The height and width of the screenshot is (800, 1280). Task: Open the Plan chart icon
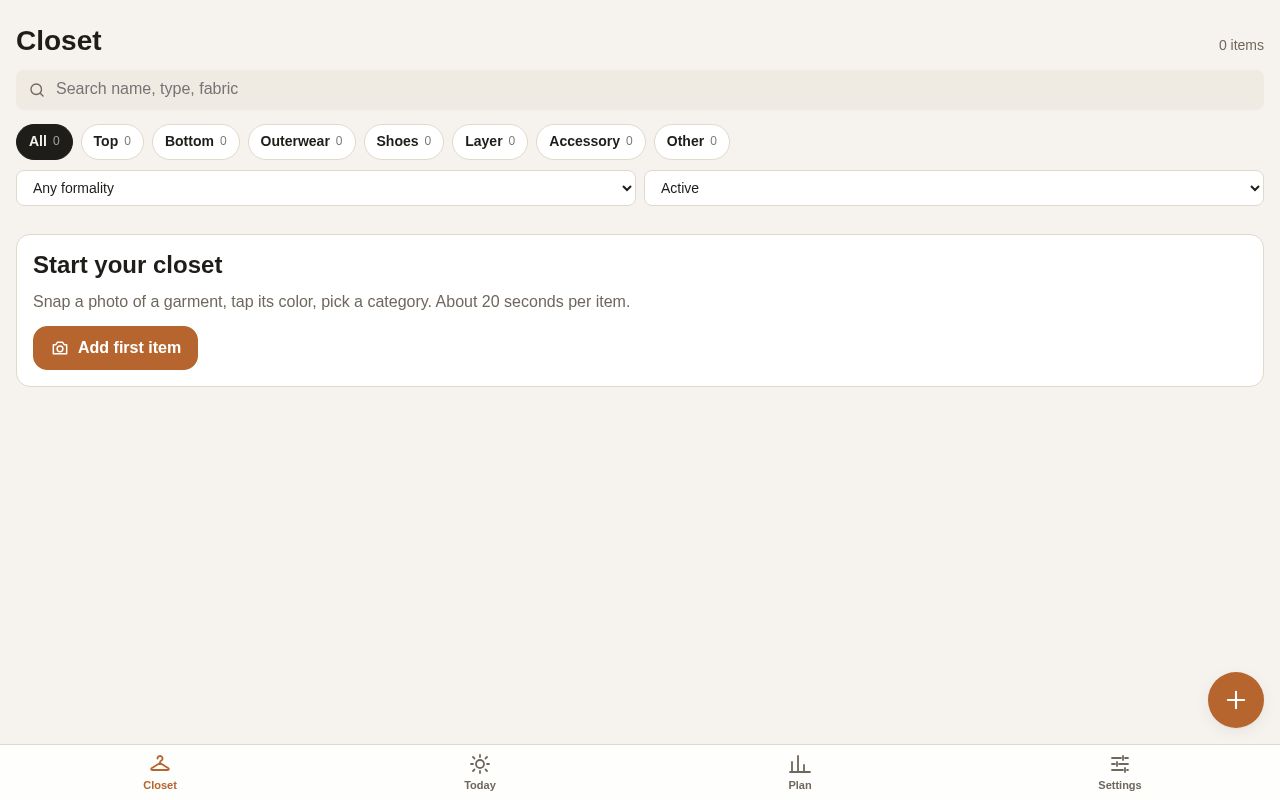pos(800,764)
